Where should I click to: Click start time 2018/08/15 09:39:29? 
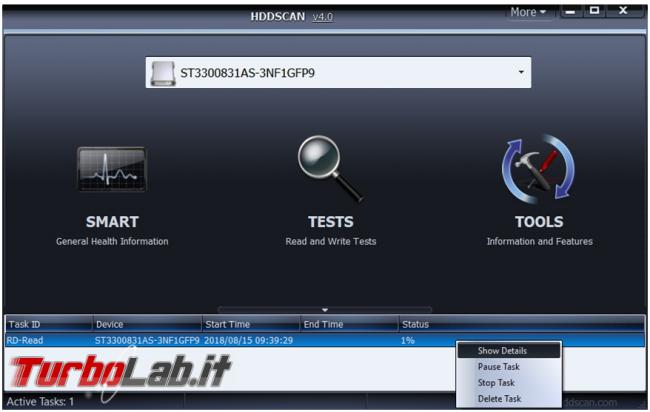[248, 340]
